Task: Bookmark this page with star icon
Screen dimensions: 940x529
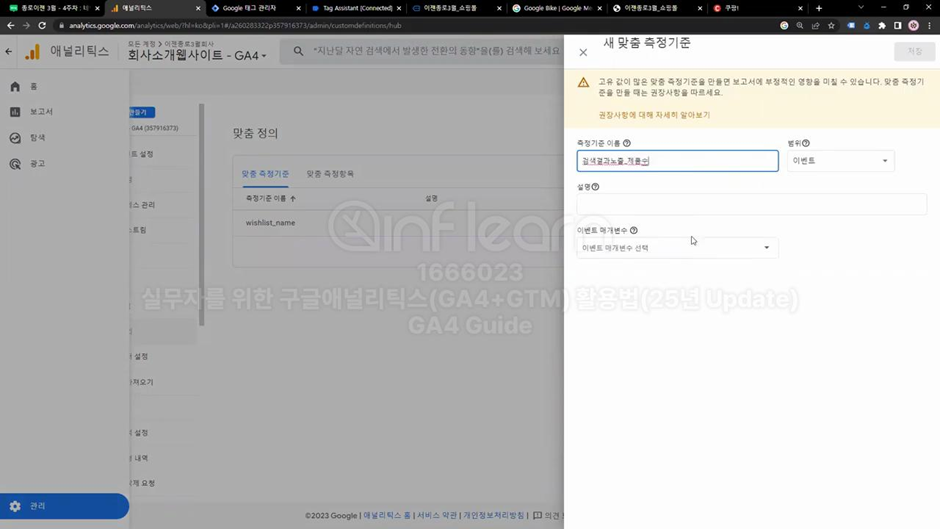Action: (x=831, y=26)
